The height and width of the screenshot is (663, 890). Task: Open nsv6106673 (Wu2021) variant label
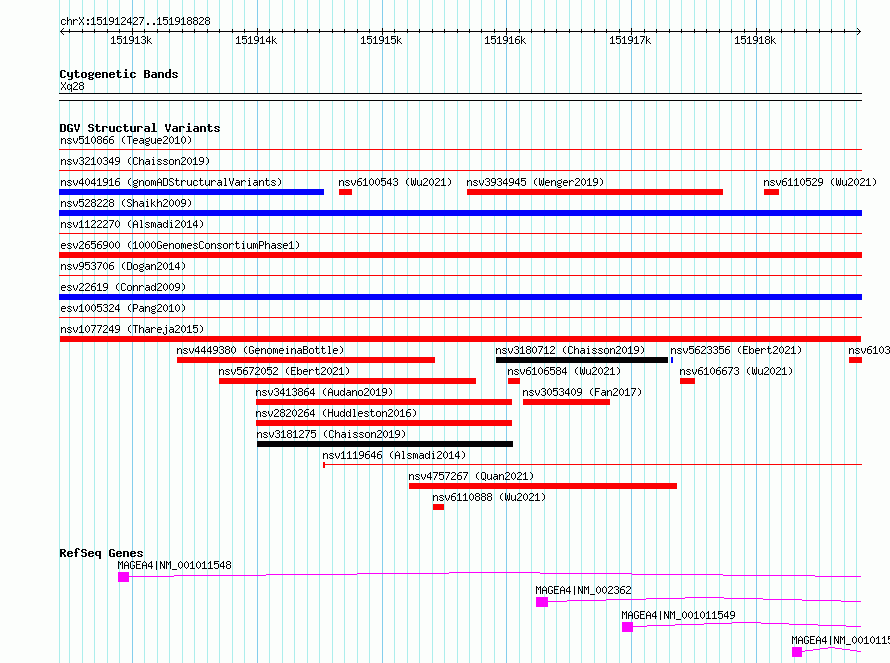pos(736,371)
